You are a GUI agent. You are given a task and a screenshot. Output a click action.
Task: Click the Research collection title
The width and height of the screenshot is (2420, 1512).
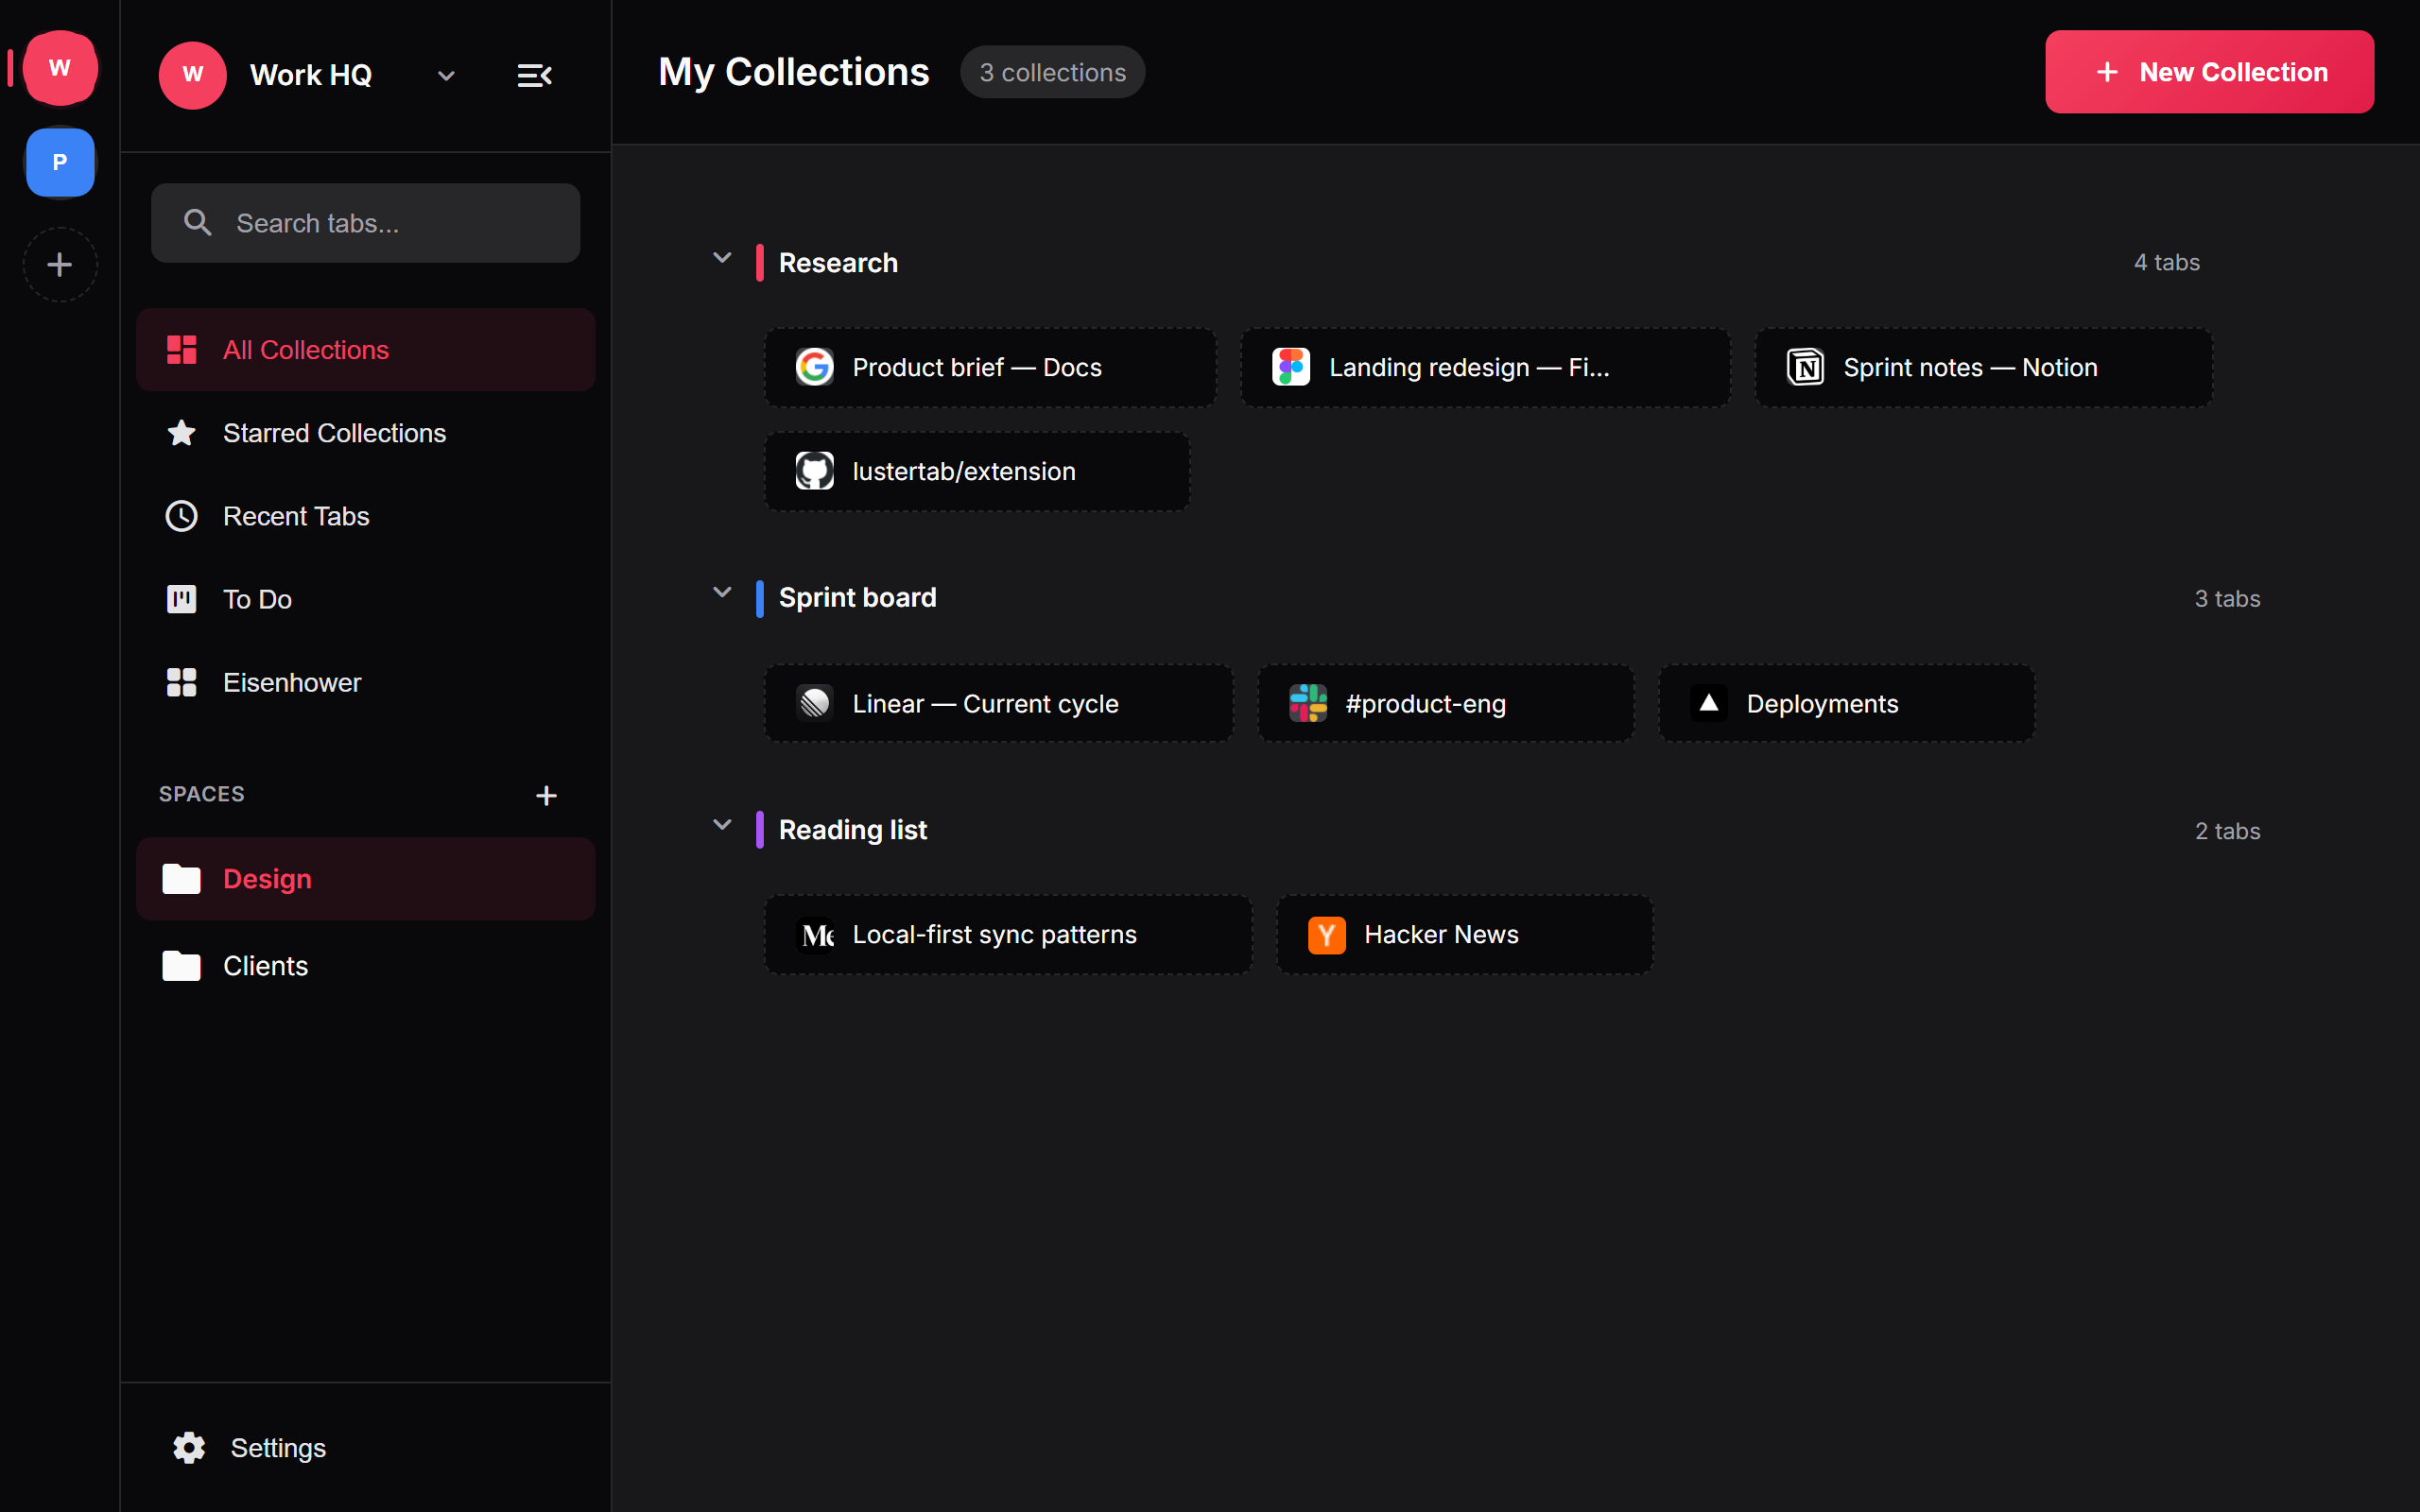[838, 263]
